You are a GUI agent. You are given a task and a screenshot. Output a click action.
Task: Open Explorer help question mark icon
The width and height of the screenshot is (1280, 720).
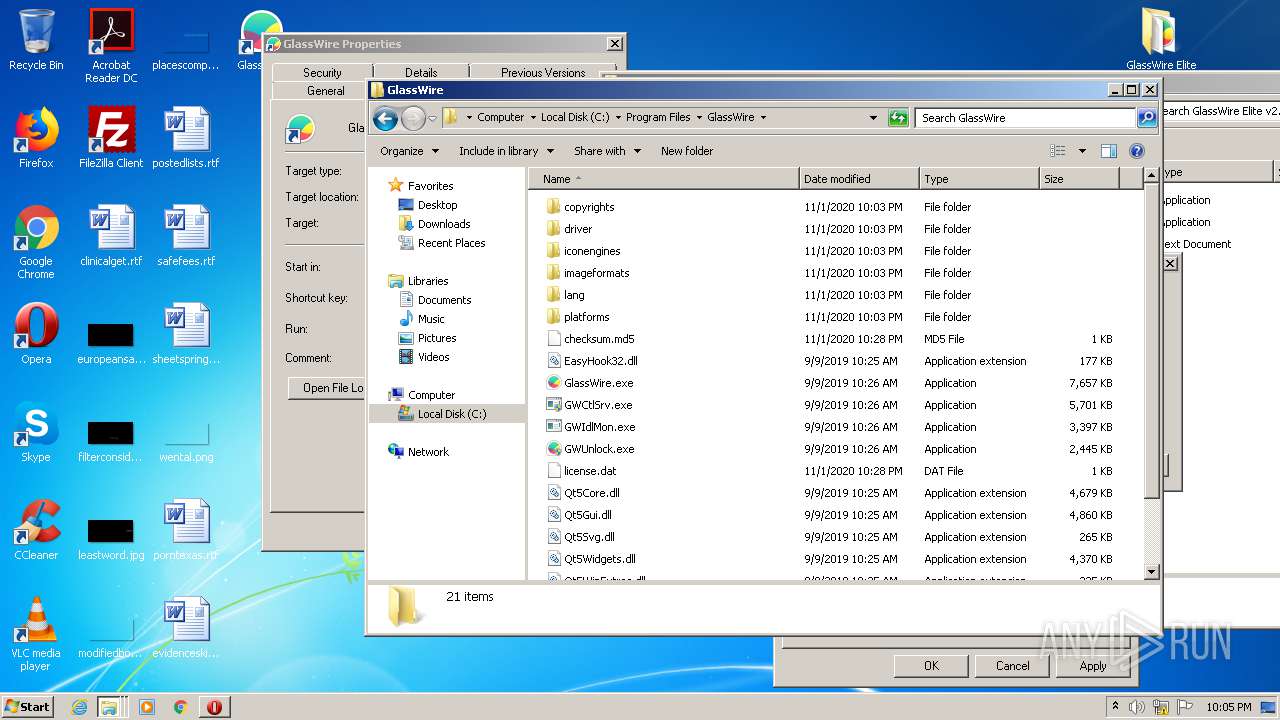1137,151
